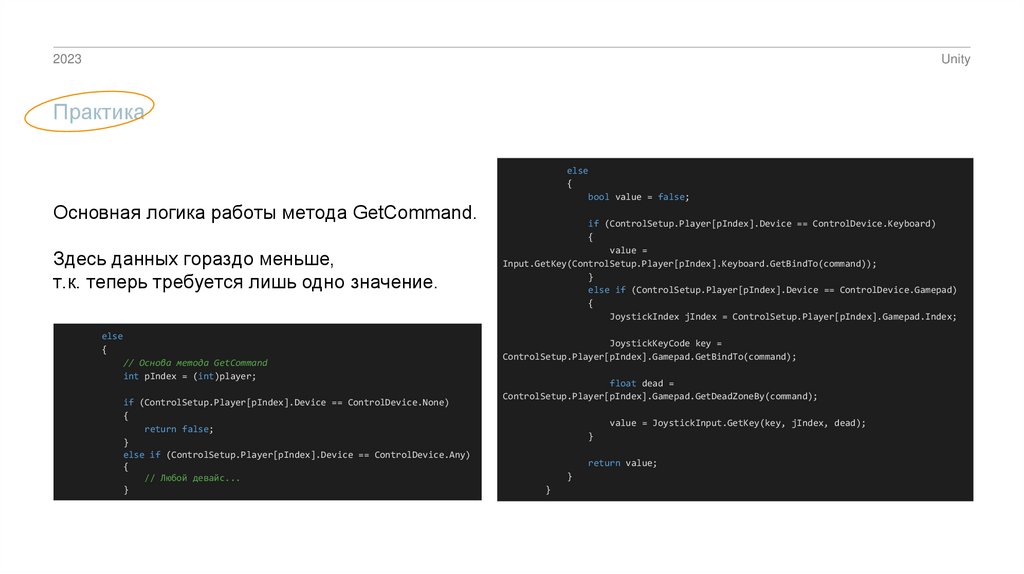Click the line "Здесь данных гораздо меньше,"
The height and width of the screenshot is (574, 1024).
(193, 259)
